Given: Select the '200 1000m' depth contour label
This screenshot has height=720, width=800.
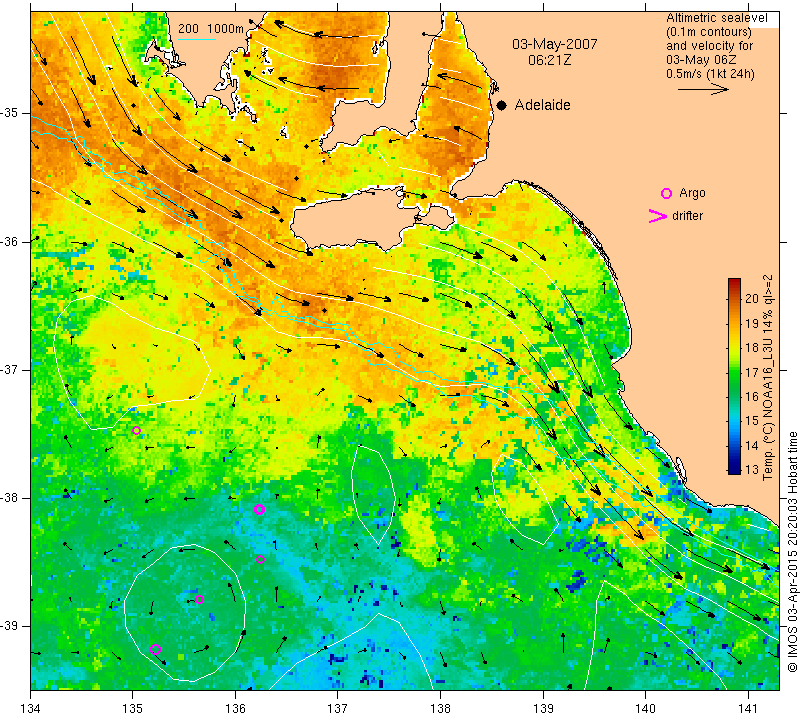Looking at the screenshot, I should [211, 29].
